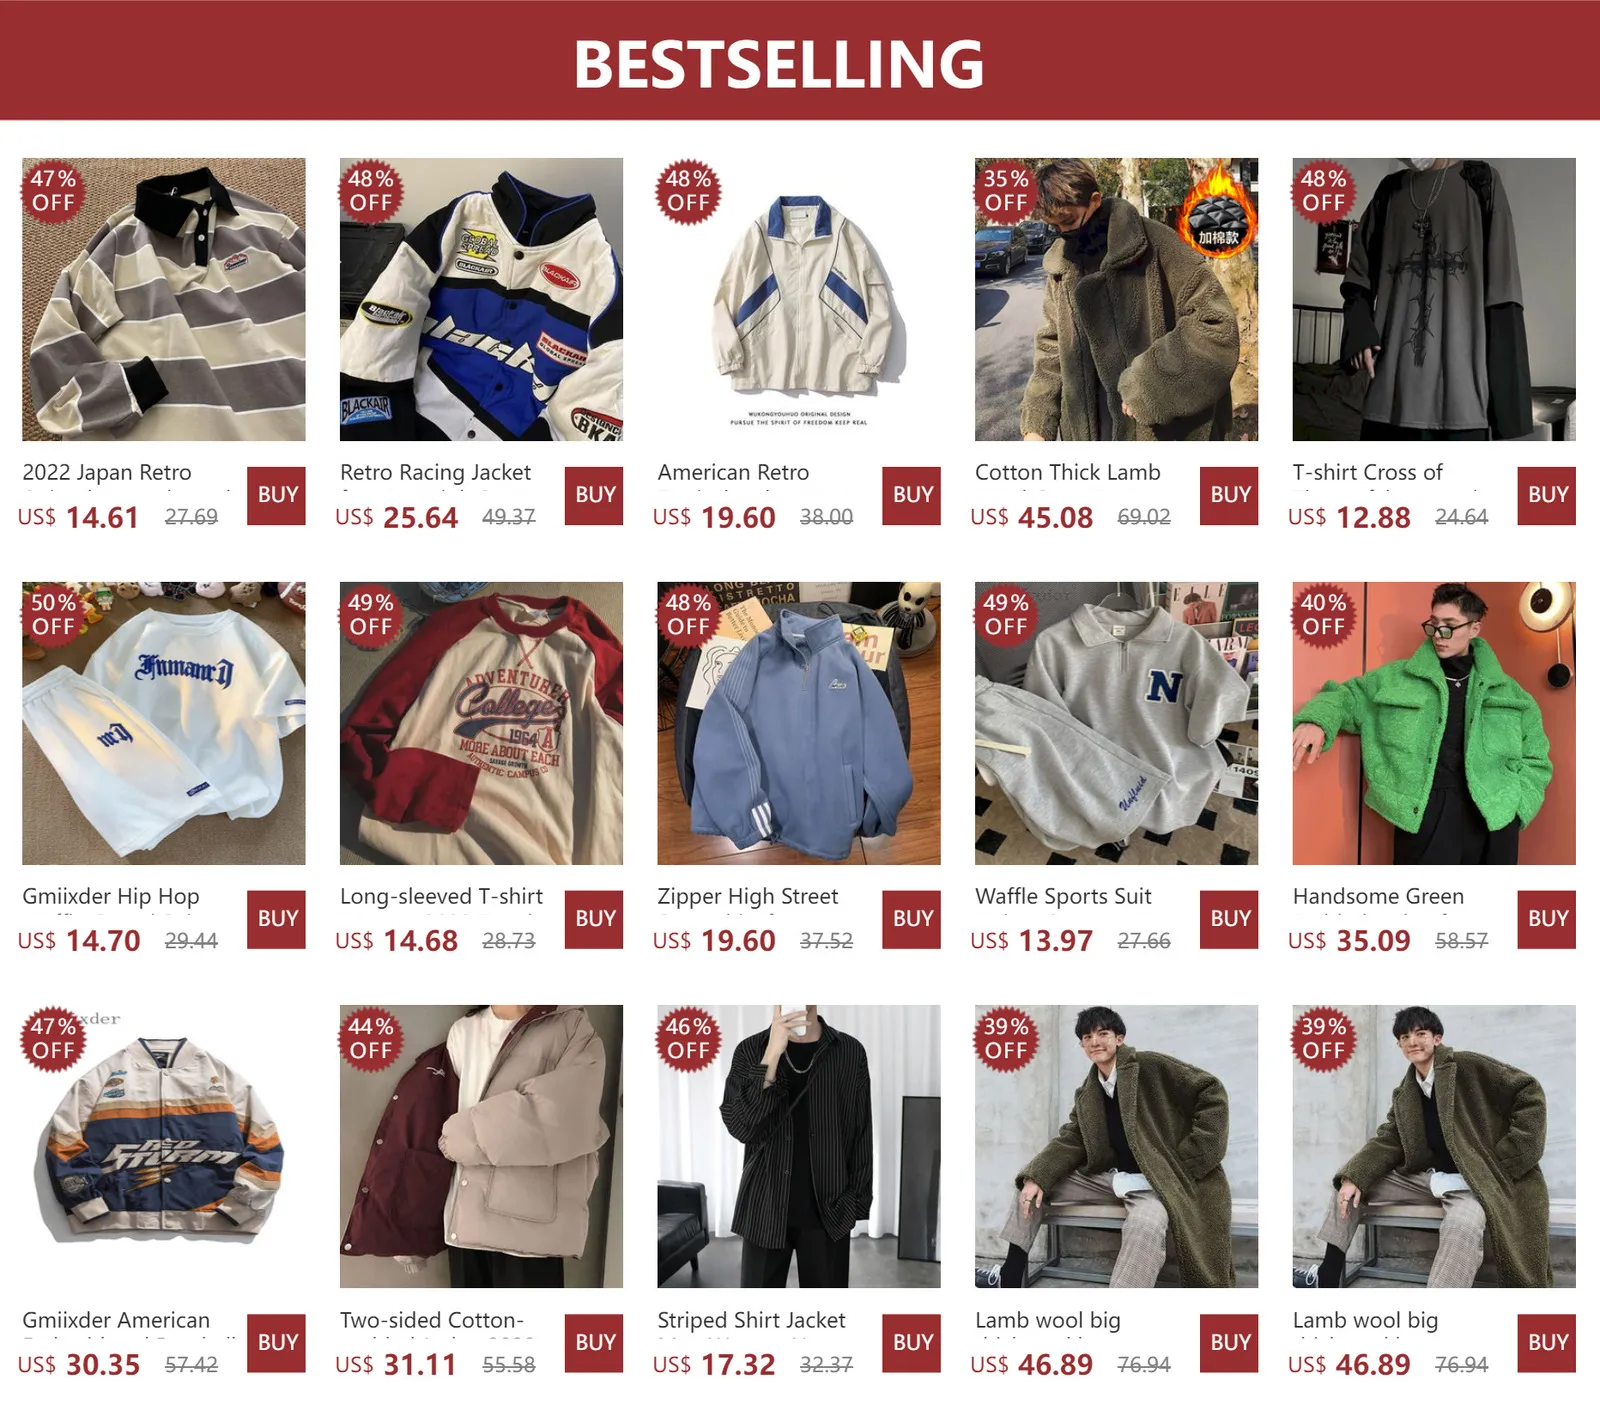The image size is (1600, 1416).
Task: Click the 48% OFF badge on Retro Racing Jacket
Action: tap(371, 191)
